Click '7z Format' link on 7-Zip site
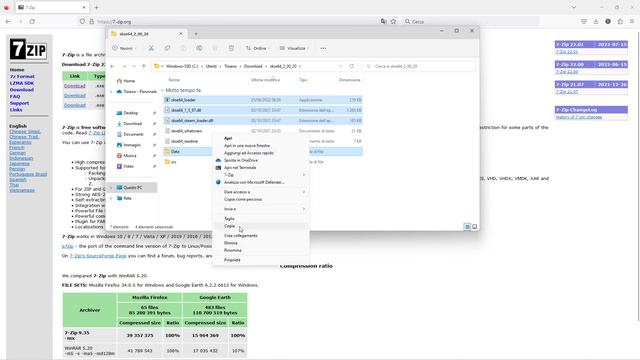 [22, 76]
